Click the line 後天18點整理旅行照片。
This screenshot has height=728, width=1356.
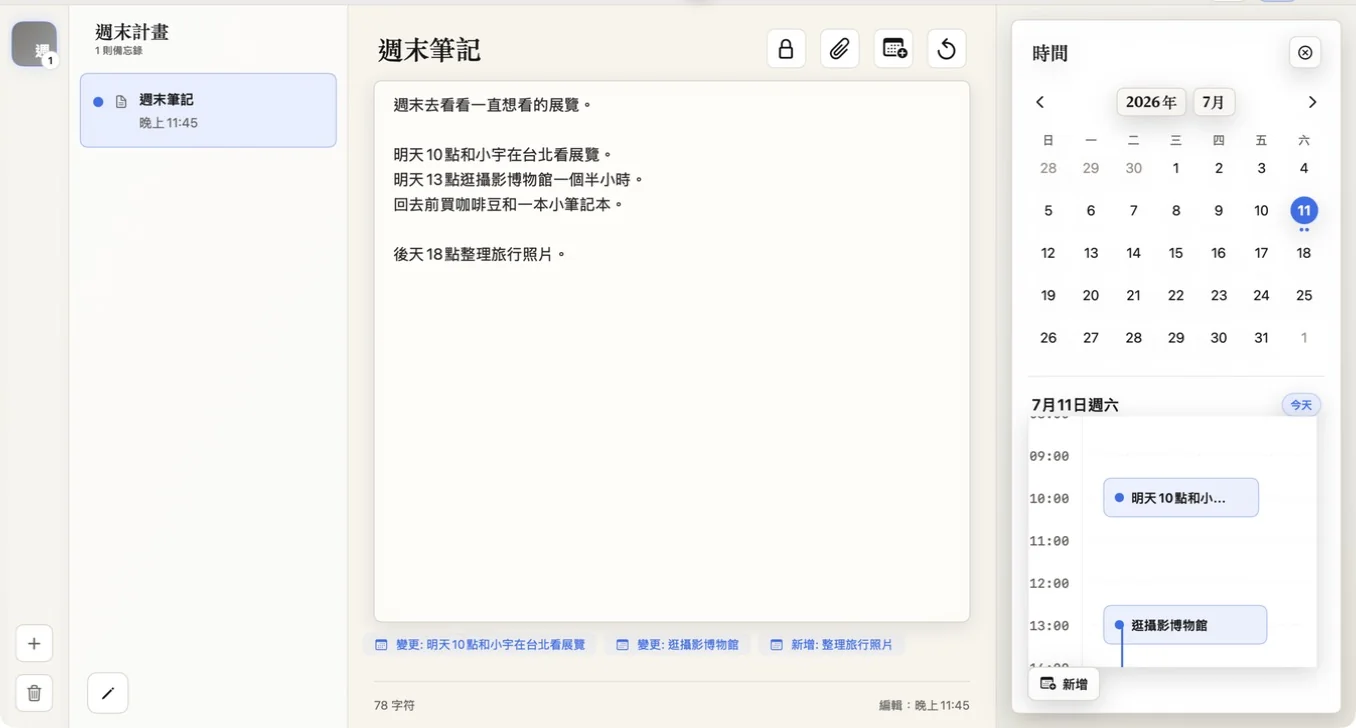[x=481, y=254]
